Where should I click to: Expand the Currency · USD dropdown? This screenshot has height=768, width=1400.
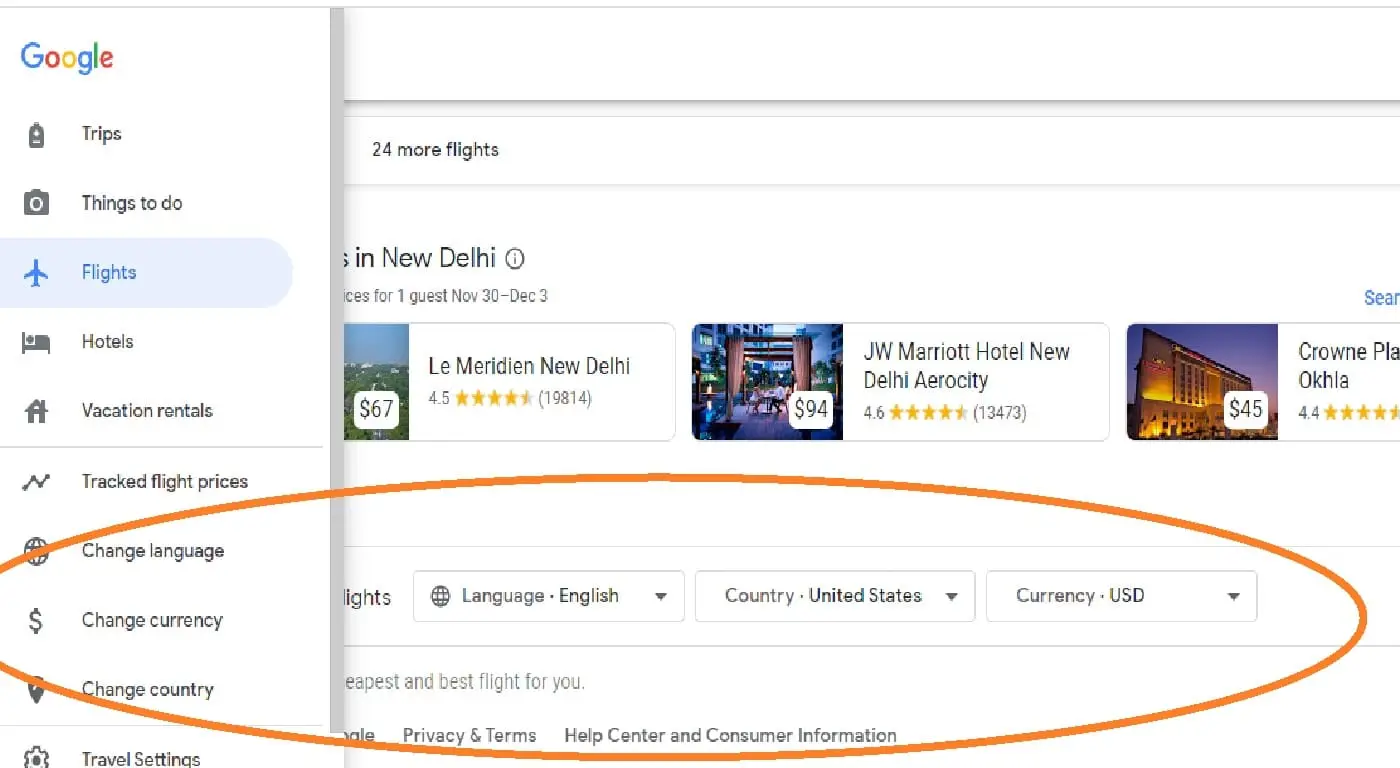pos(1121,596)
